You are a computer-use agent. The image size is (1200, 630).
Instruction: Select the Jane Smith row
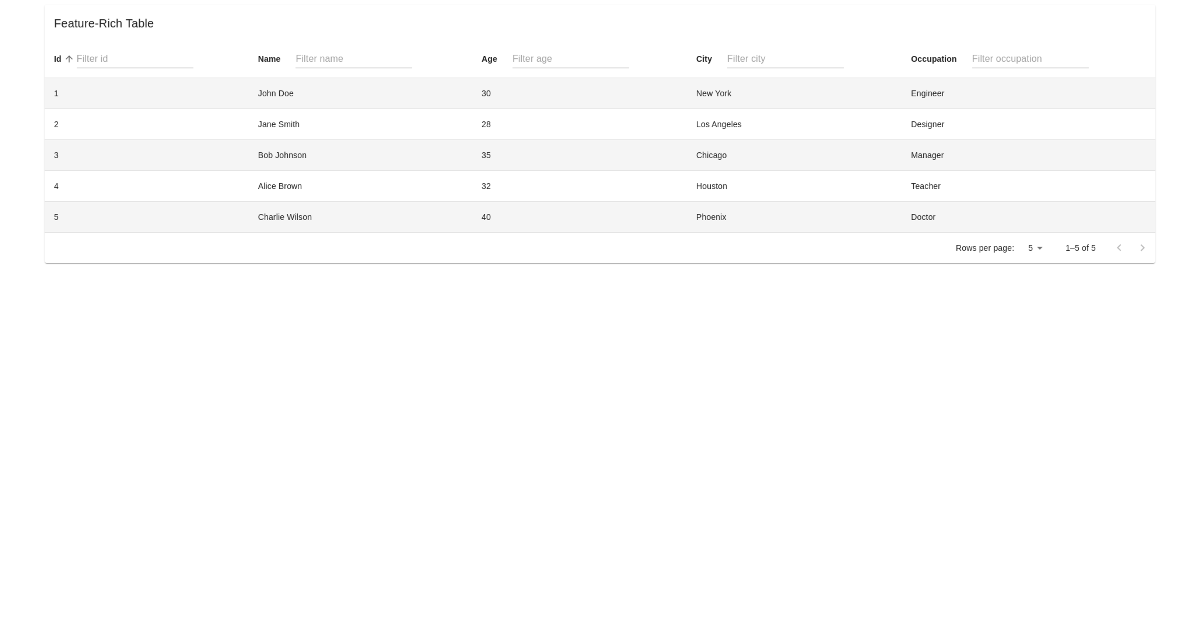400,124
